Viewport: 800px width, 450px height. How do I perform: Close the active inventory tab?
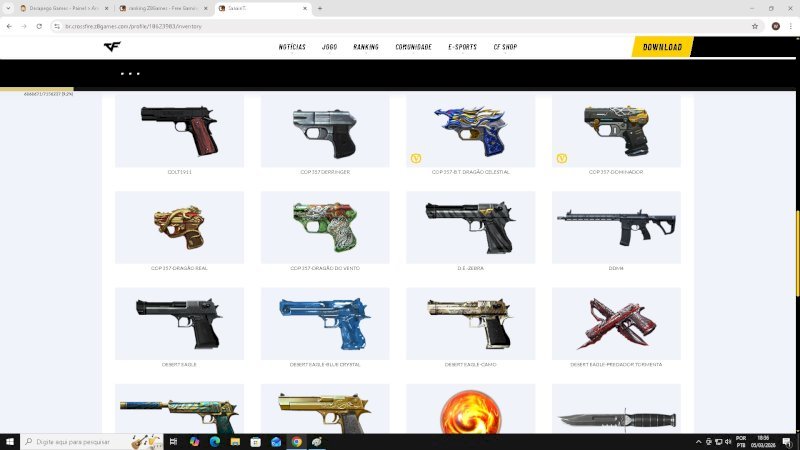305,8
